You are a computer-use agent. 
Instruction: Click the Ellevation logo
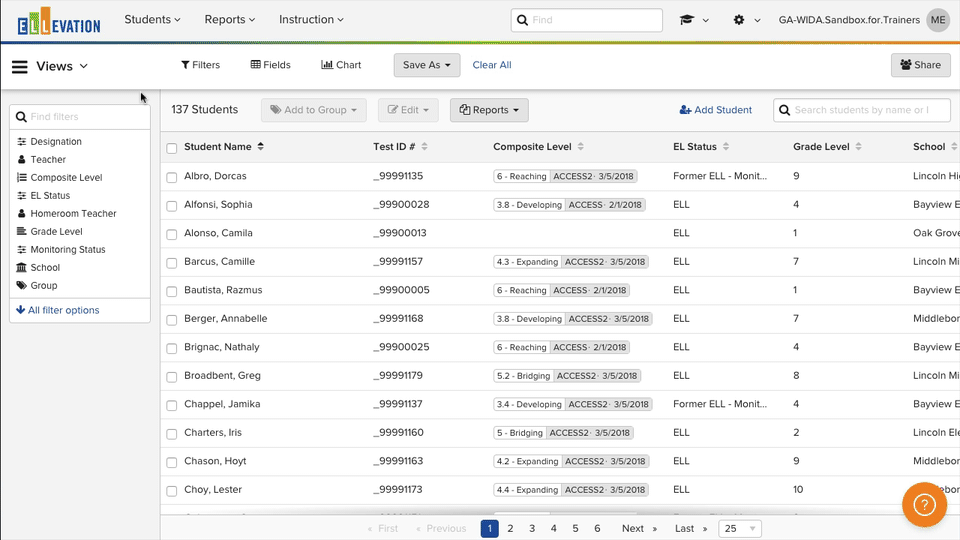[x=59, y=21]
